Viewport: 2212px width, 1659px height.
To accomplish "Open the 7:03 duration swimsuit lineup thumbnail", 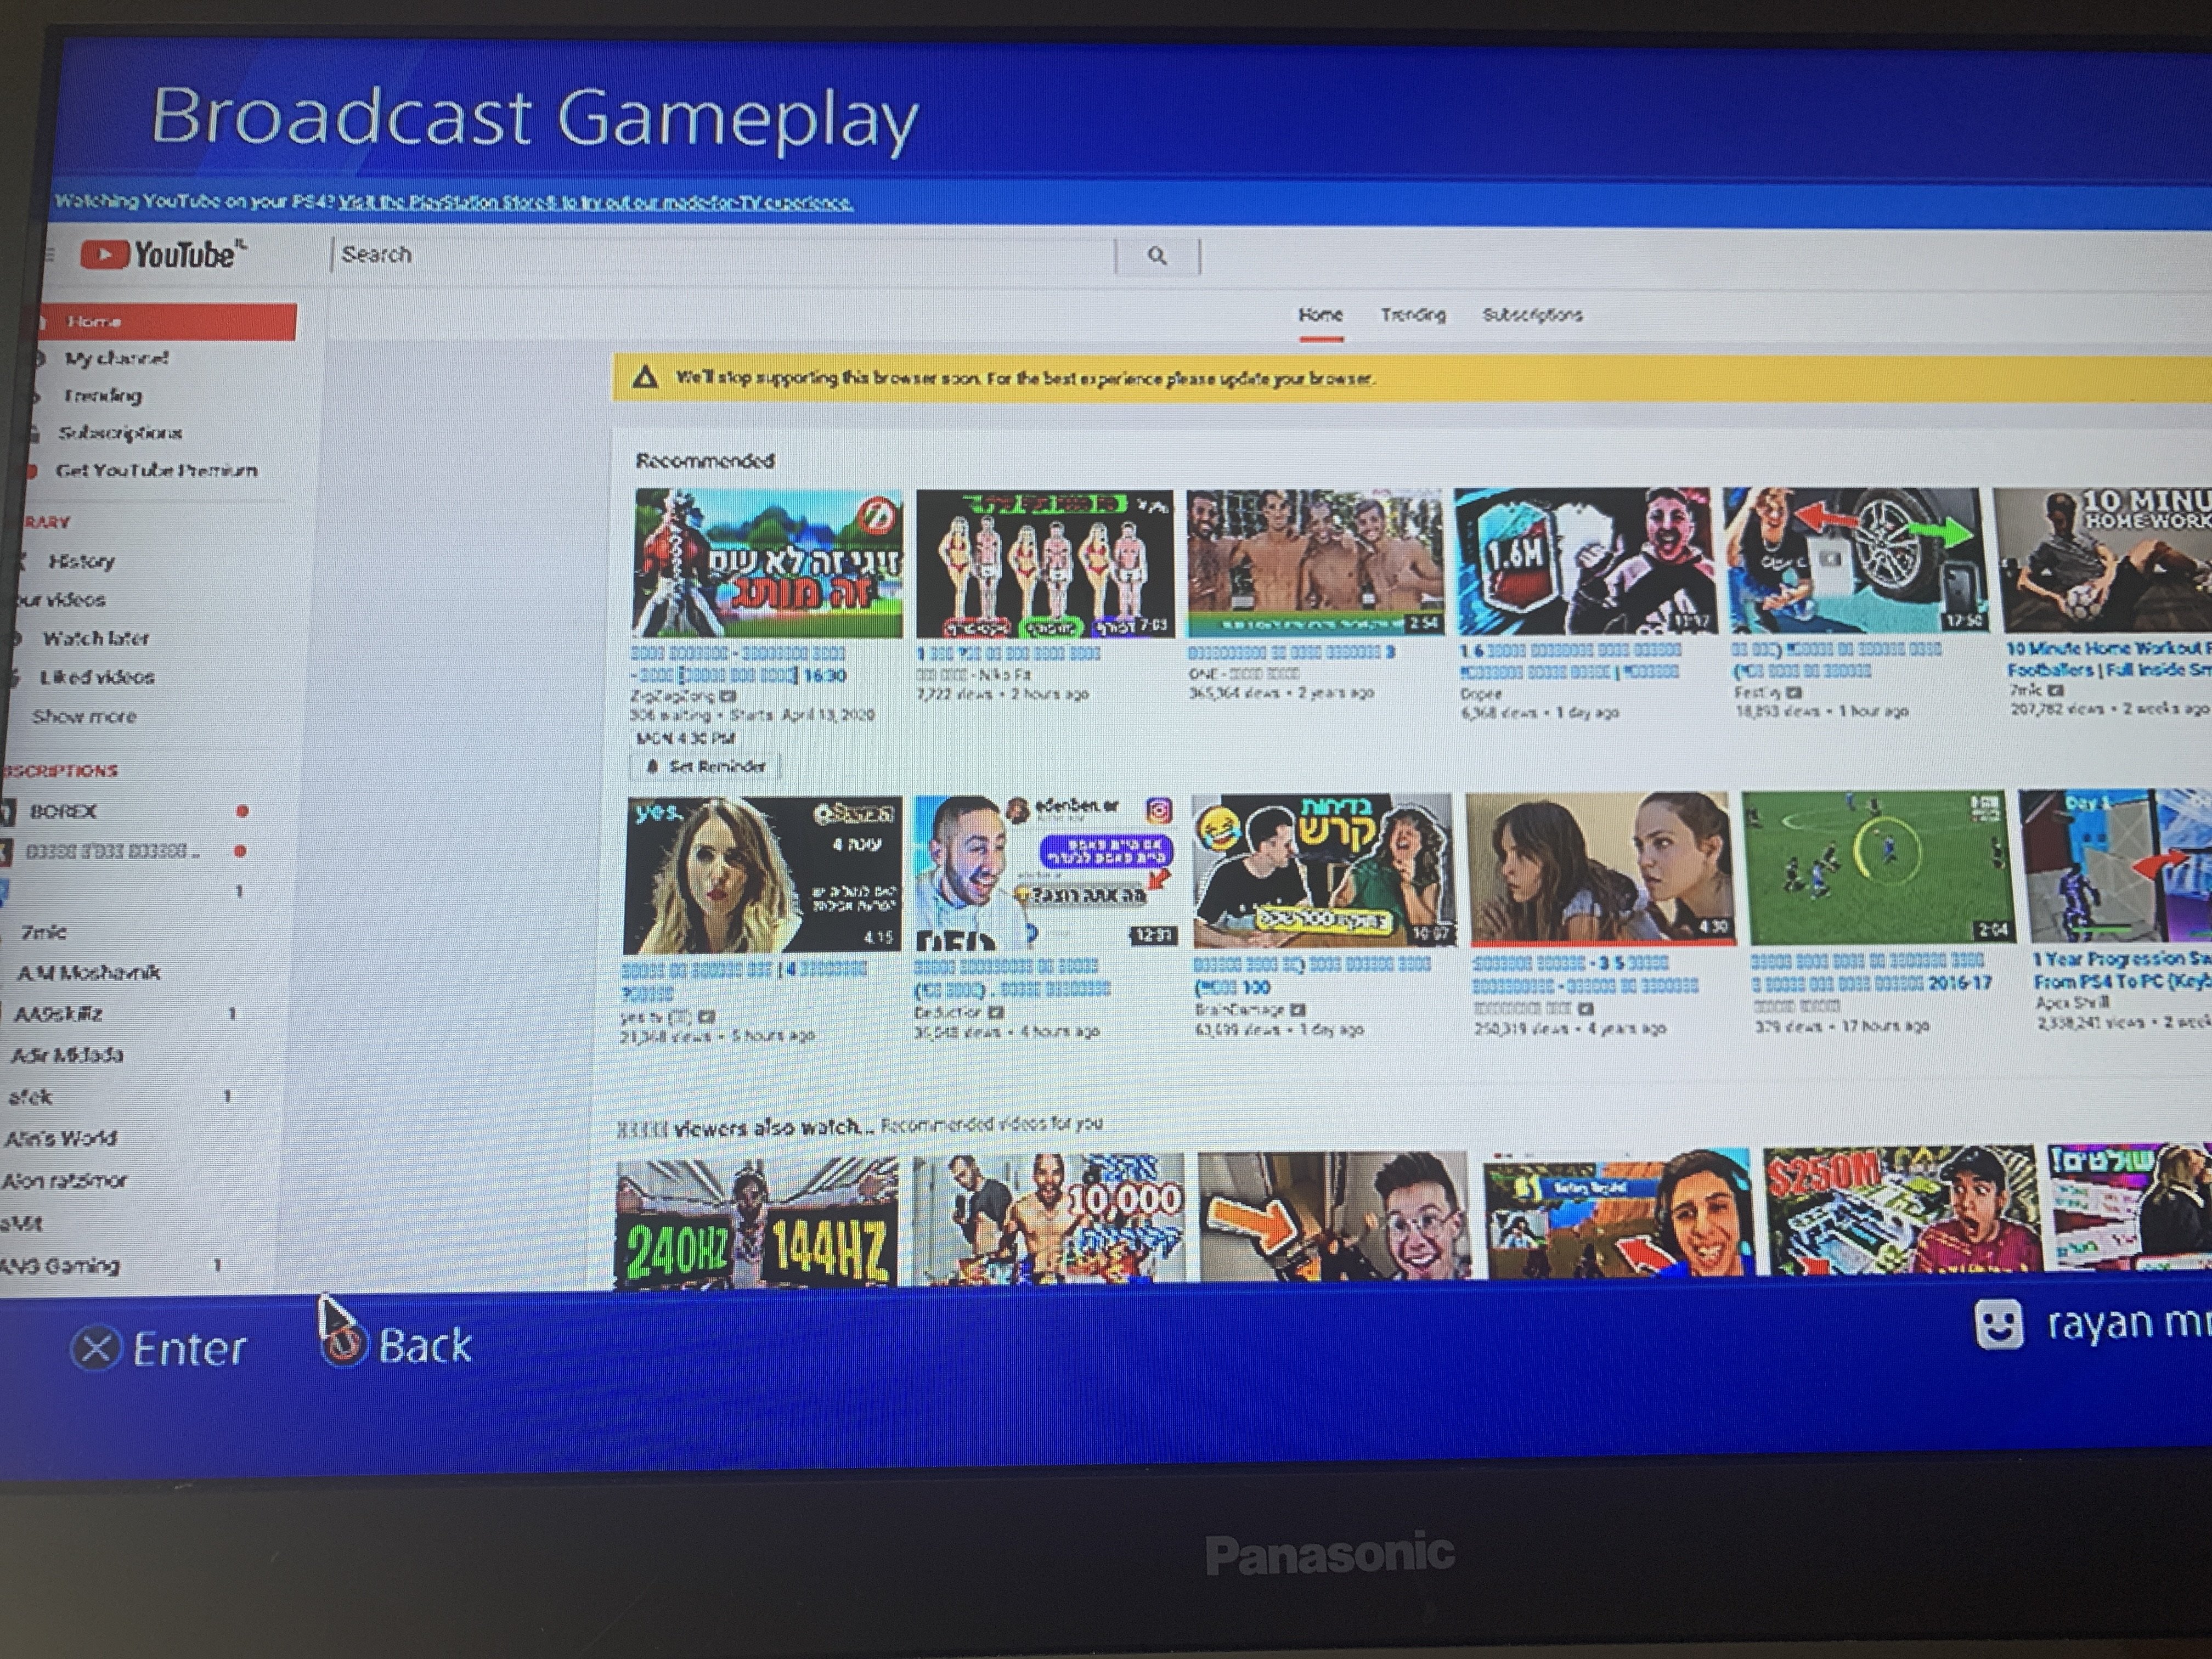I will click(1045, 563).
